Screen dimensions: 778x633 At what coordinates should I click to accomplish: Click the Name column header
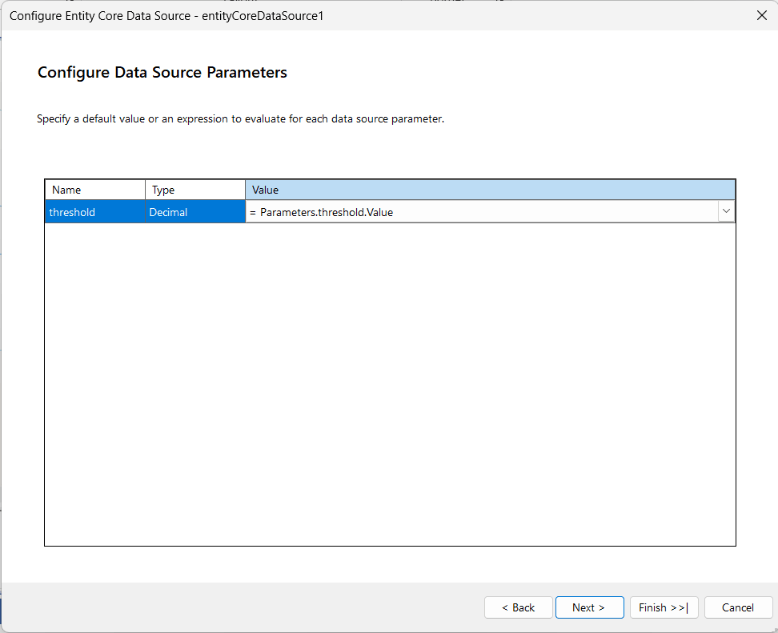click(x=95, y=190)
